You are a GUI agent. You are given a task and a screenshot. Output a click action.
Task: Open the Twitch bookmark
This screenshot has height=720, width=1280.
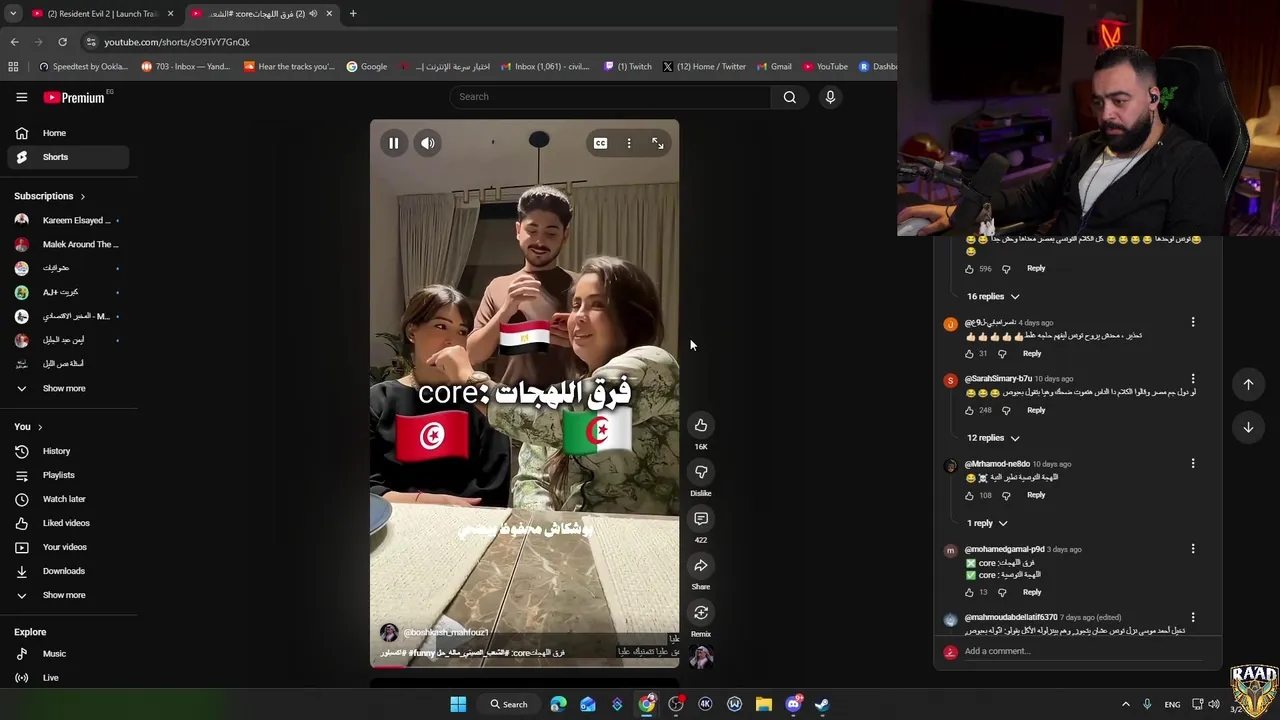coord(628,67)
